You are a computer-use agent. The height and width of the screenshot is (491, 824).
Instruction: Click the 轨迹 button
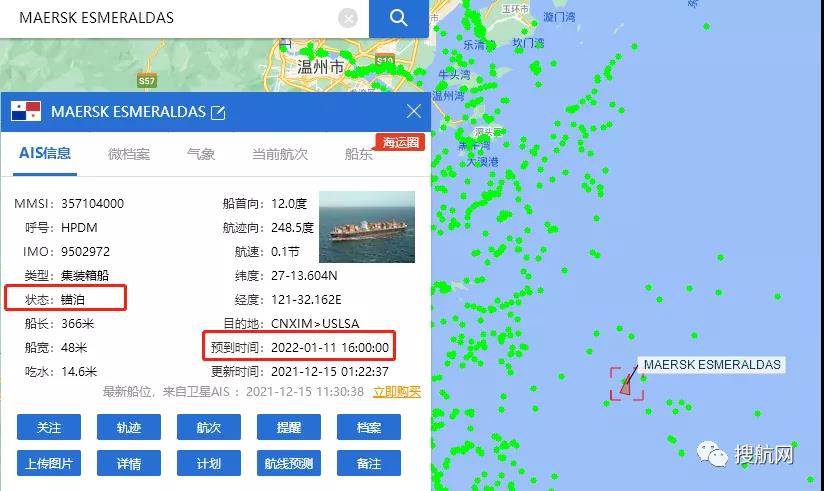[x=129, y=427]
